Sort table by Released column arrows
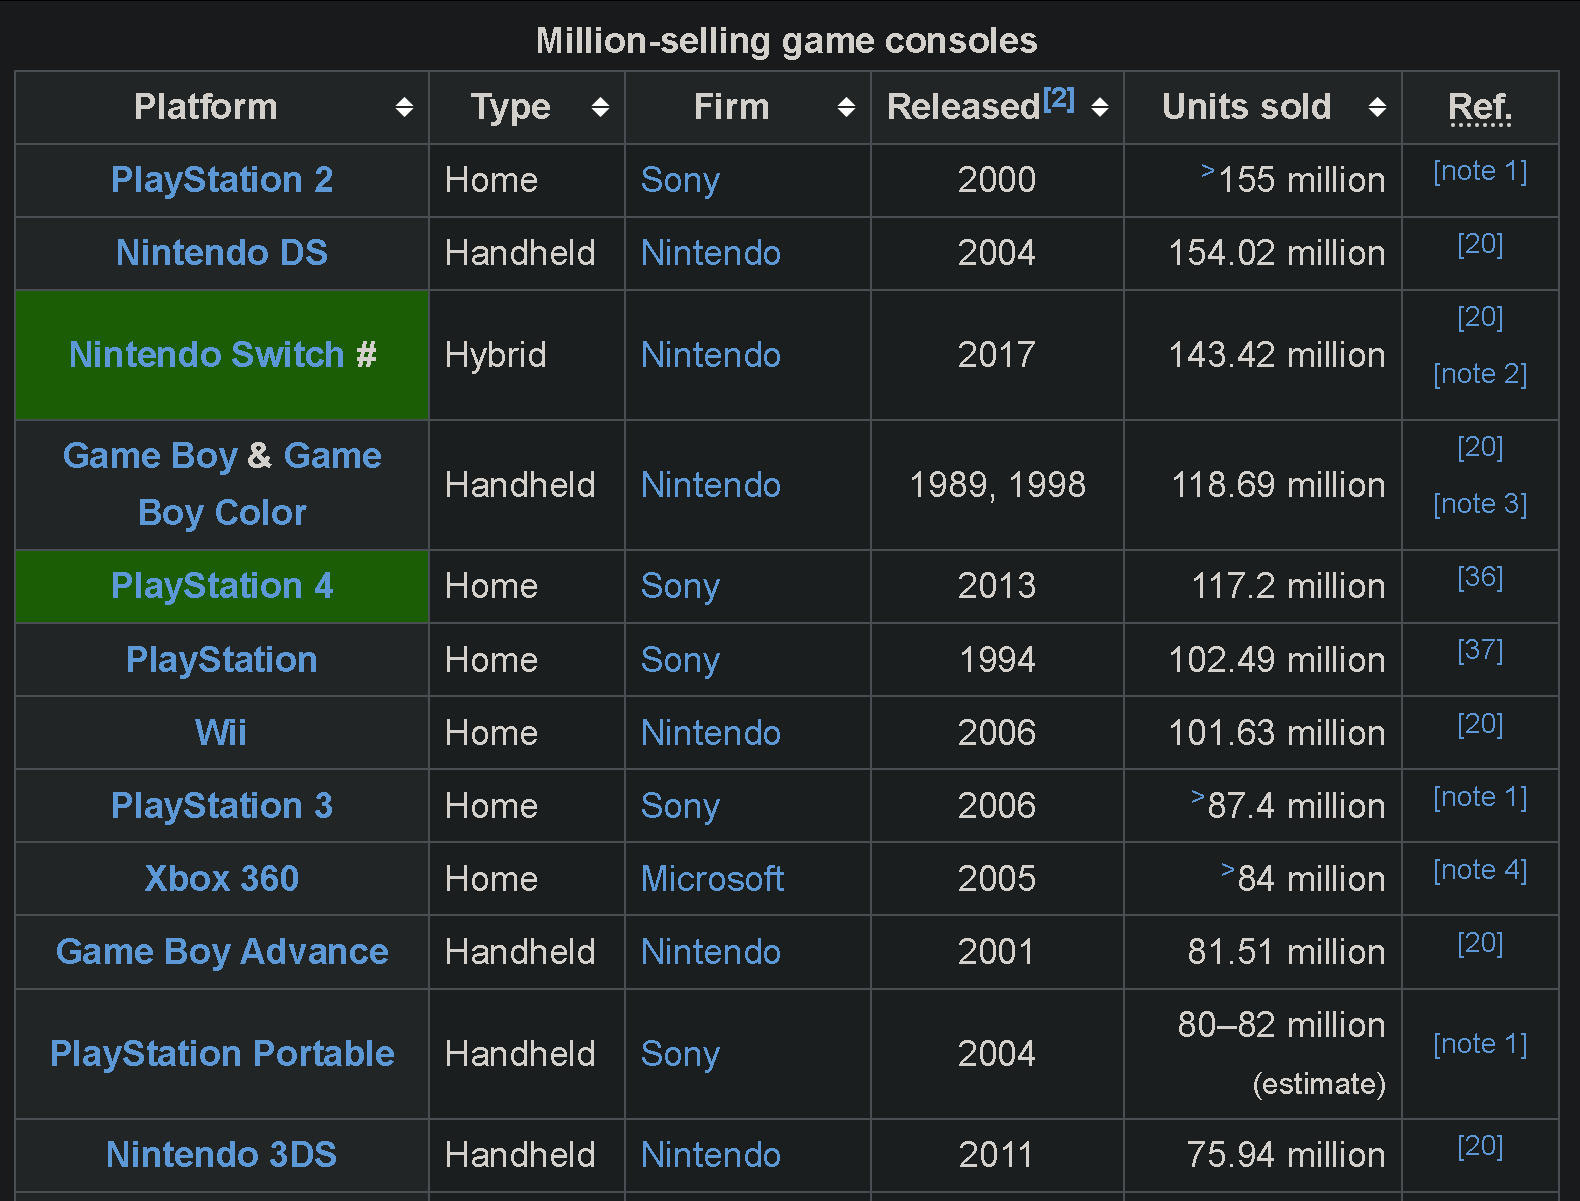 (1100, 107)
